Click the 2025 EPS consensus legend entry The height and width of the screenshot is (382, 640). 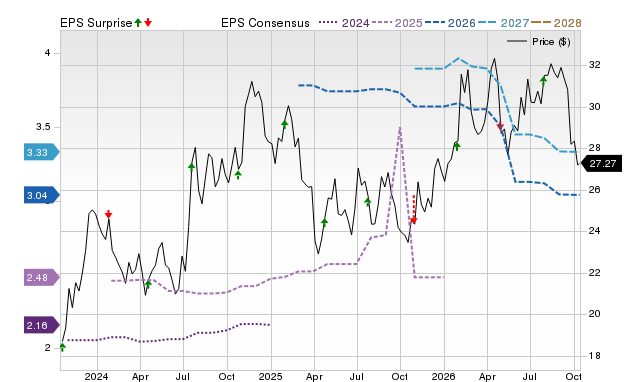397,23
